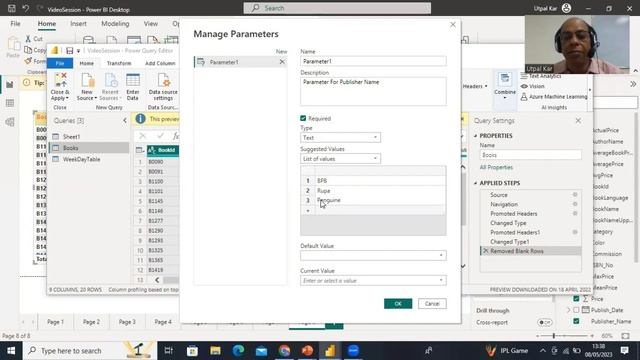Switch to Add Column tab
The height and width of the screenshot is (360, 640).
pos(160,63)
